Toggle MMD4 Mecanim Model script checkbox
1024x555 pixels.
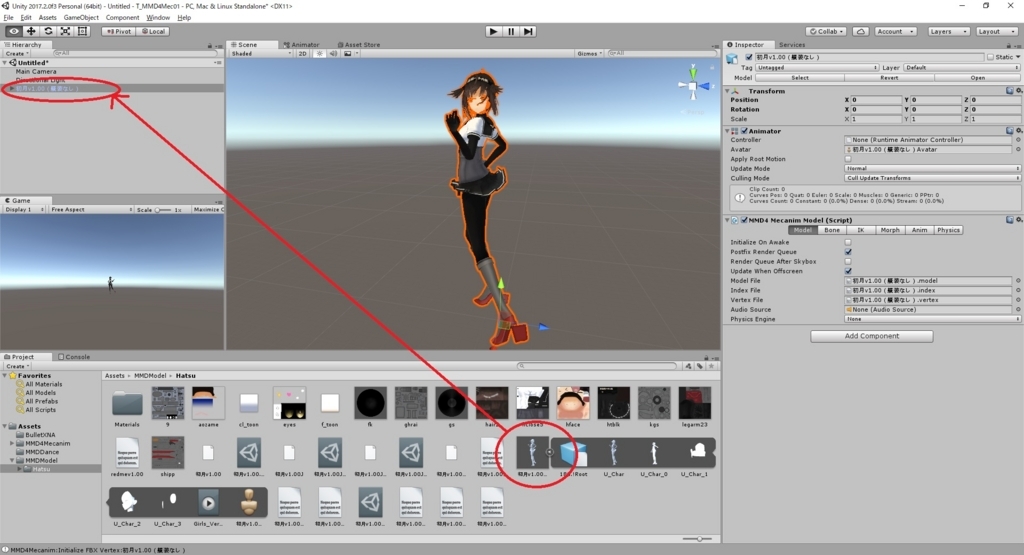tap(744, 220)
